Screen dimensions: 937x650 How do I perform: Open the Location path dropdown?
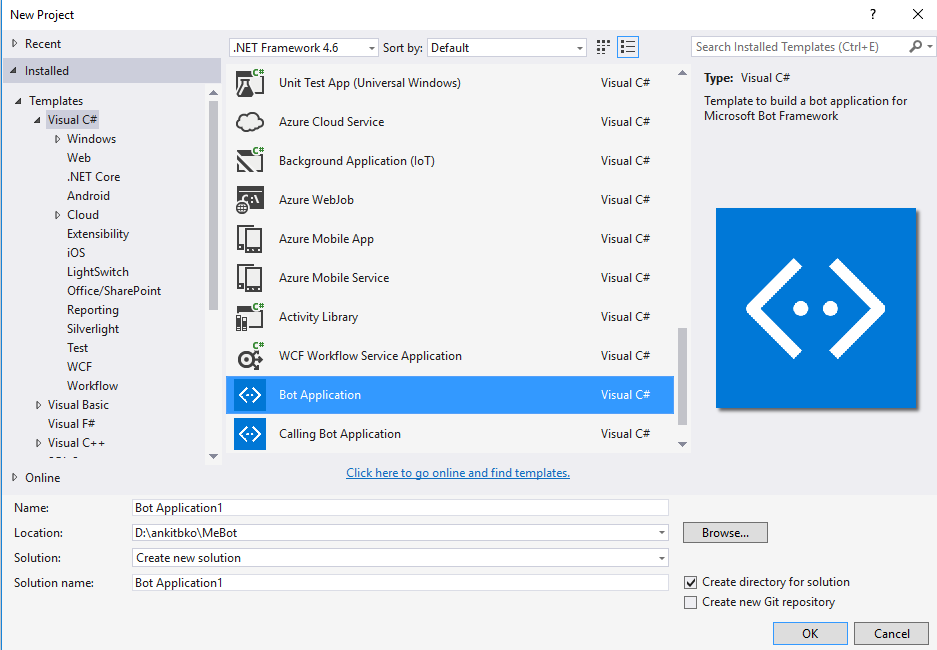click(662, 533)
